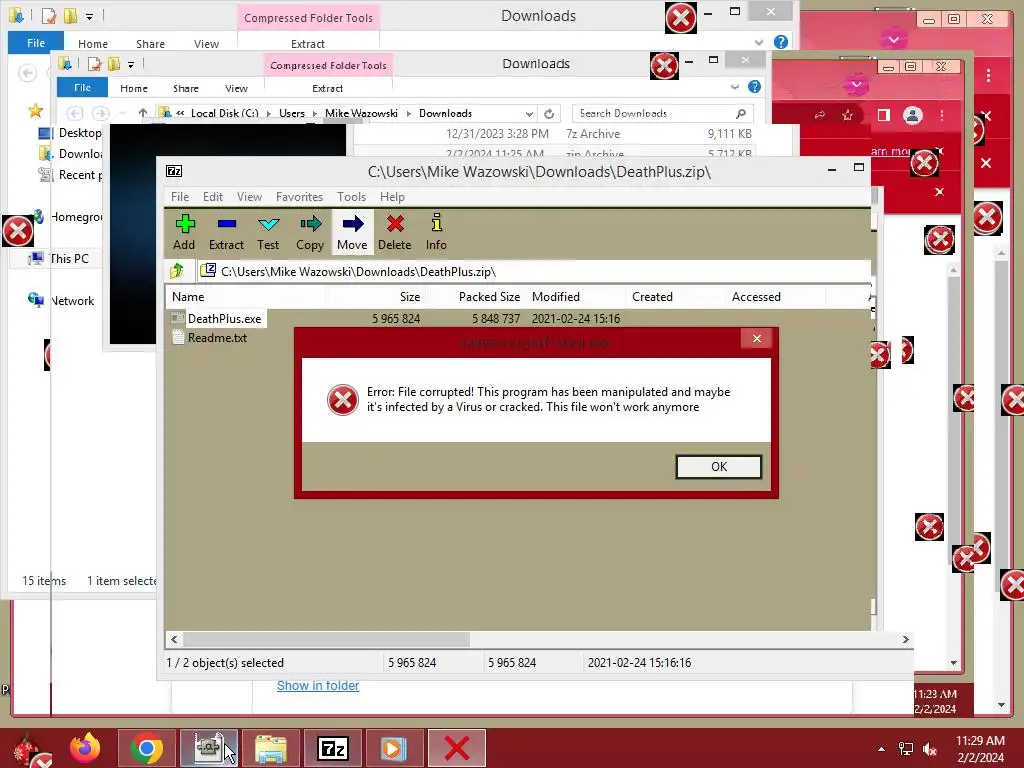Viewport: 1024px width, 768px height.
Task: Sort 7-Zip list by Packed Size column
Action: click(475, 296)
